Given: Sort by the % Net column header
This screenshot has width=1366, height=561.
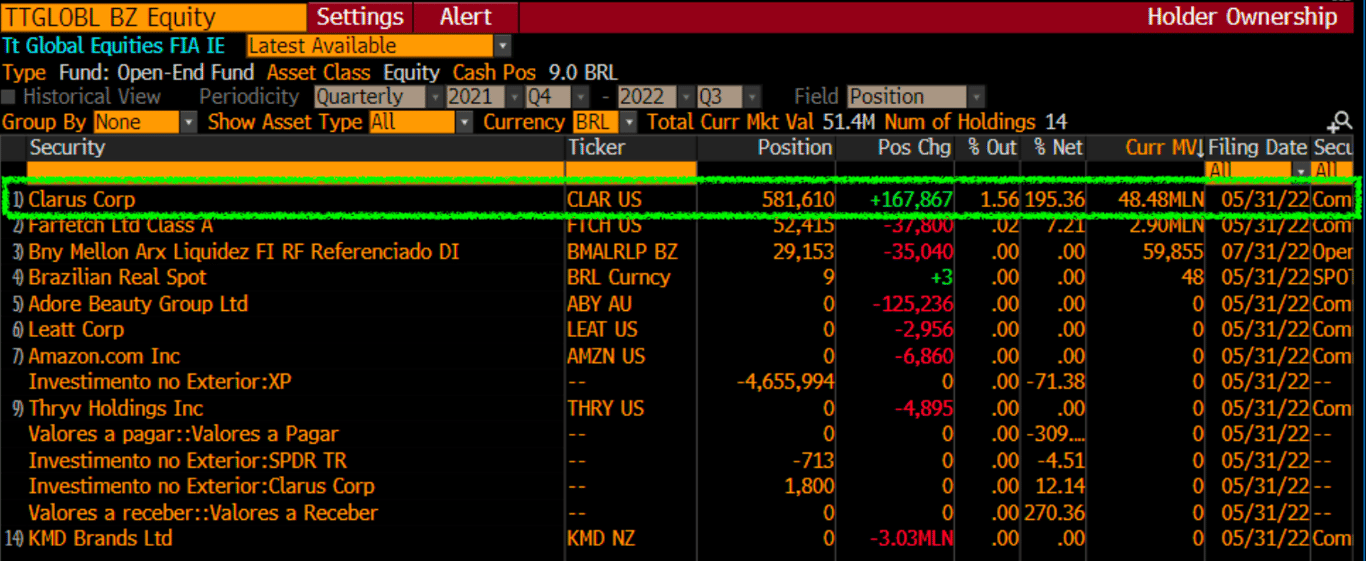Looking at the screenshot, I should (x=1059, y=148).
